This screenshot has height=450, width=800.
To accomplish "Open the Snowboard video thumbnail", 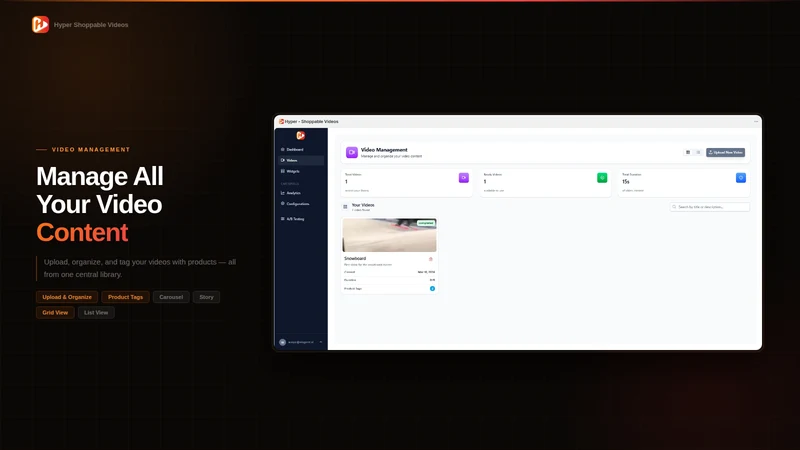I will (389, 235).
